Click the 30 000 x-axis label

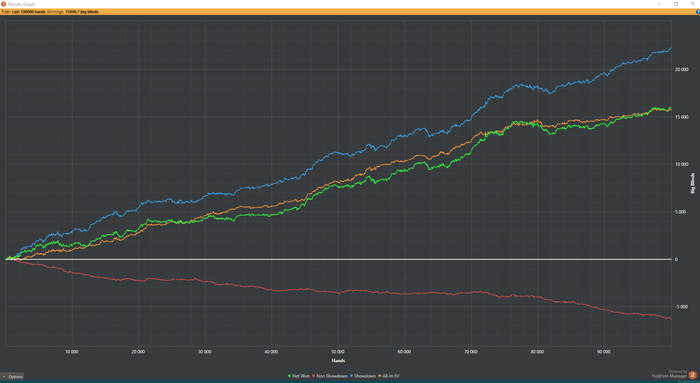204,352
